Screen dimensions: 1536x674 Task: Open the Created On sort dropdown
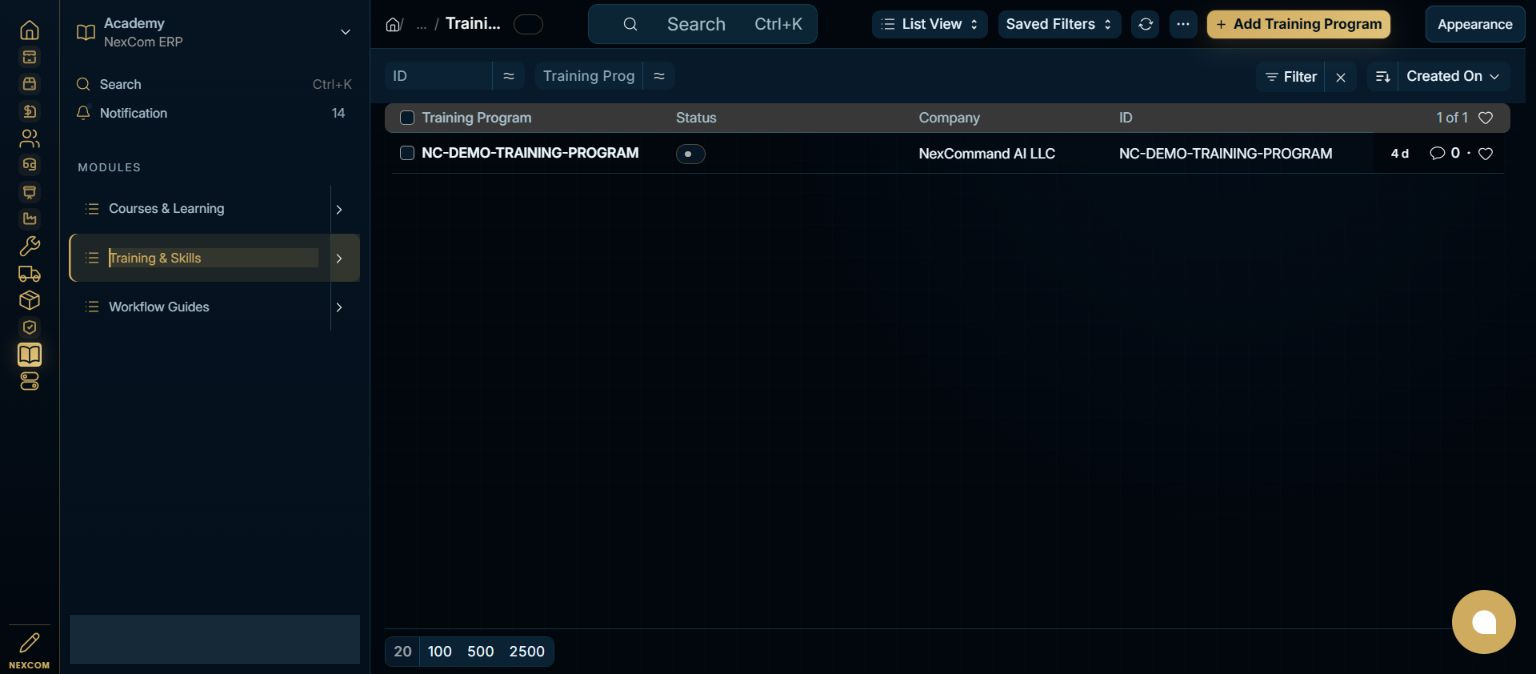point(1453,76)
